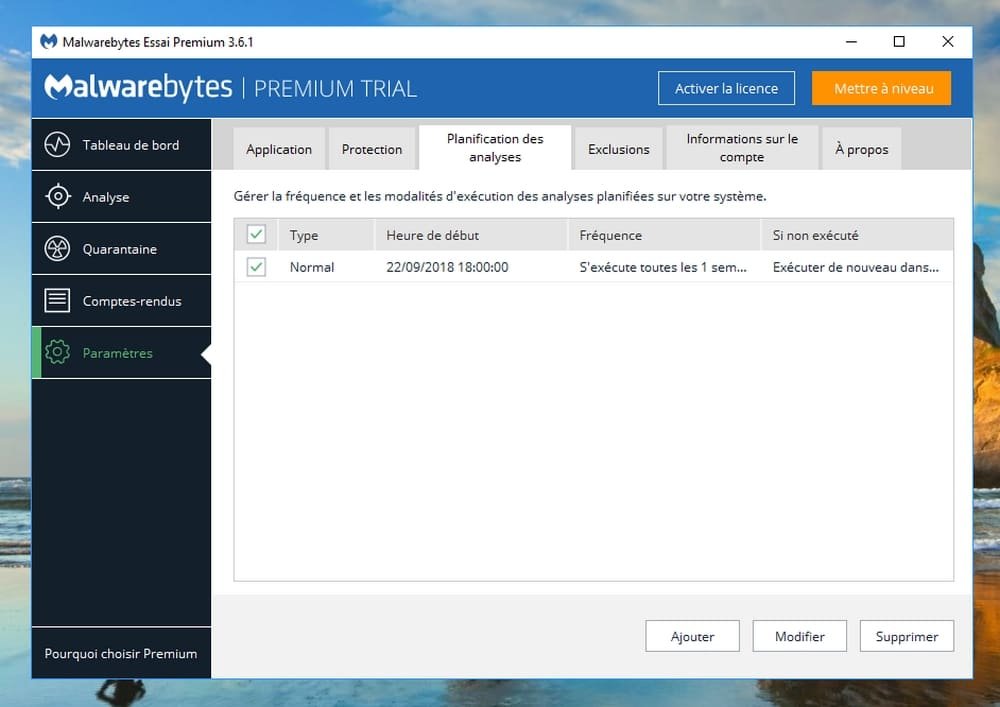Viewport: 1000px width, 707px height.
Task: Click Ajouter to add a scheduled scan
Action: point(693,636)
